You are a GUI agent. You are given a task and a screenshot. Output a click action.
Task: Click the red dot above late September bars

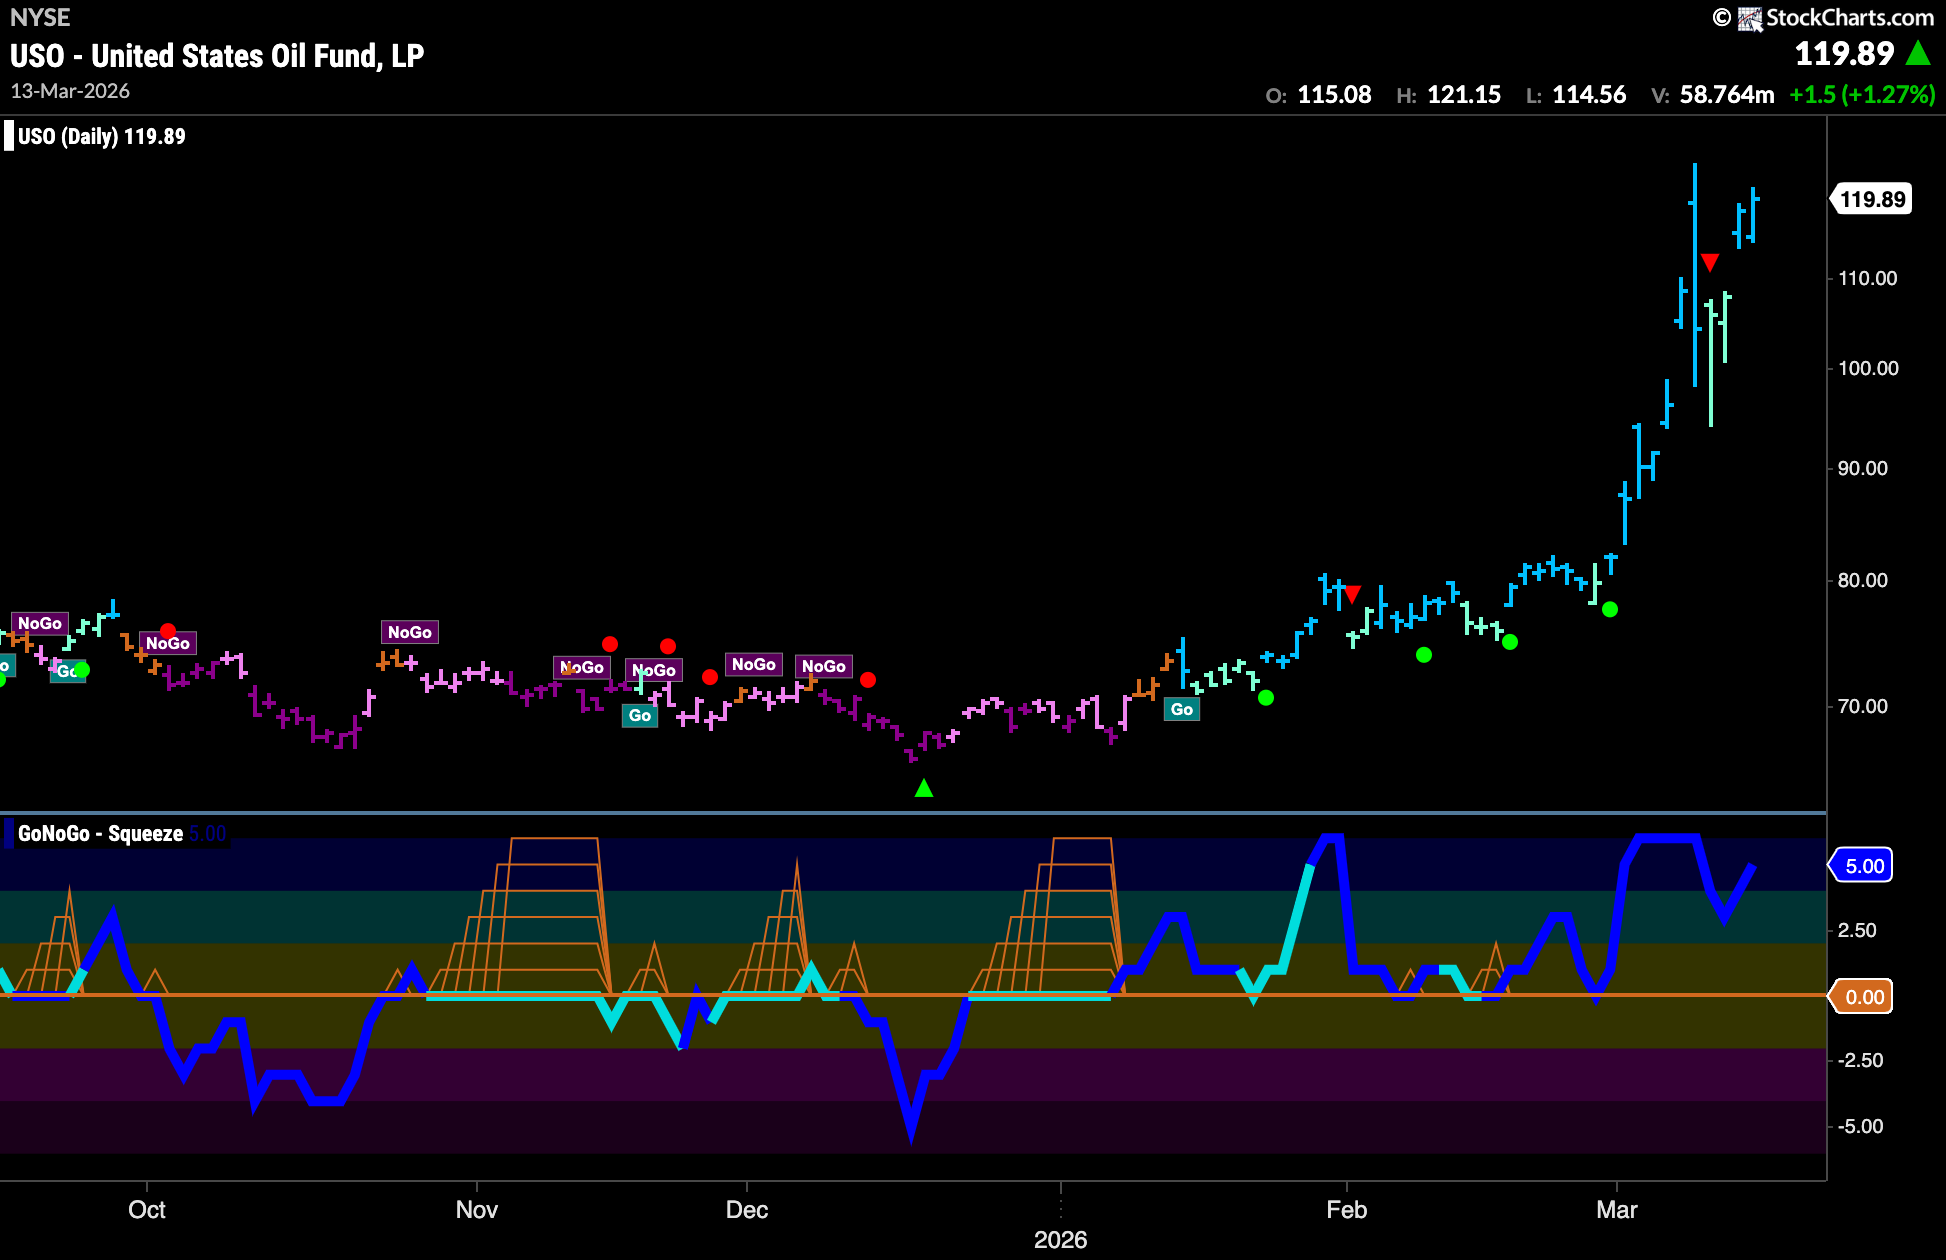pyautogui.click(x=168, y=631)
